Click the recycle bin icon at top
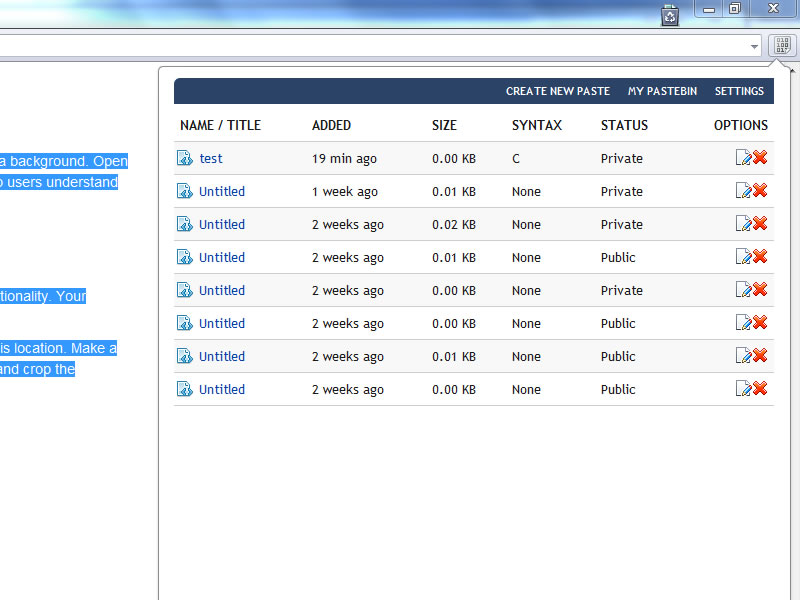 (x=670, y=14)
